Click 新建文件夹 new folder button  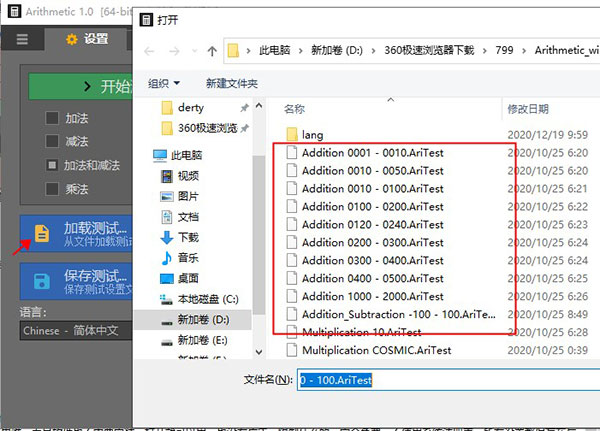(x=232, y=83)
